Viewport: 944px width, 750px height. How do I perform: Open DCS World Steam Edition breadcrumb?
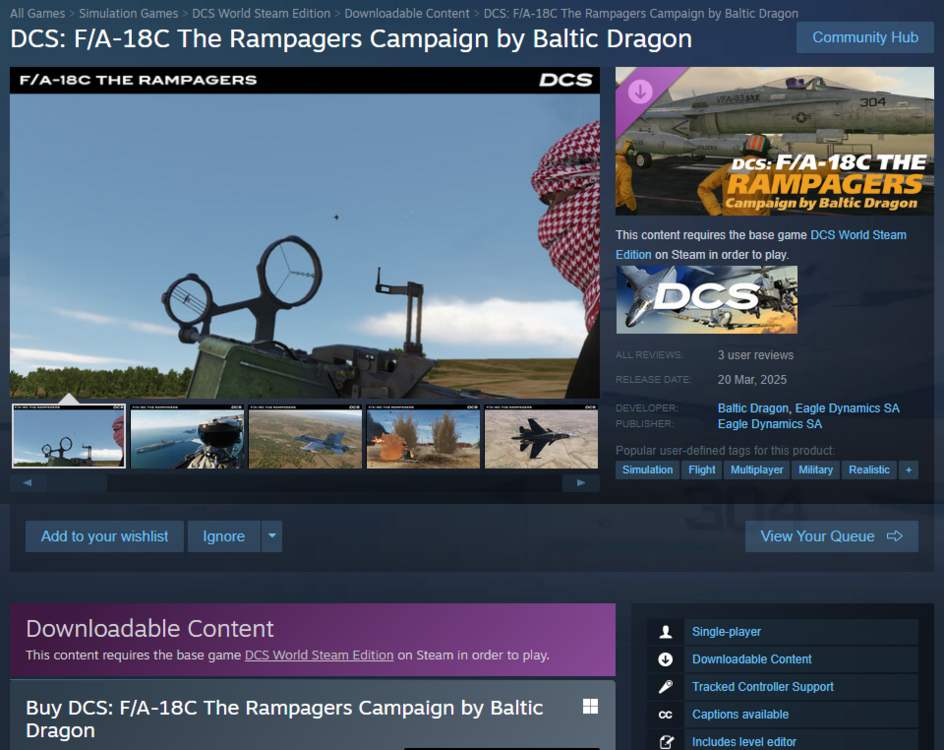coord(261,13)
